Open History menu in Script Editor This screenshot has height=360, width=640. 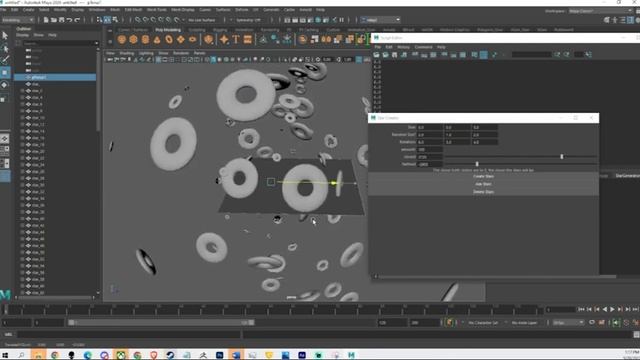403,47
